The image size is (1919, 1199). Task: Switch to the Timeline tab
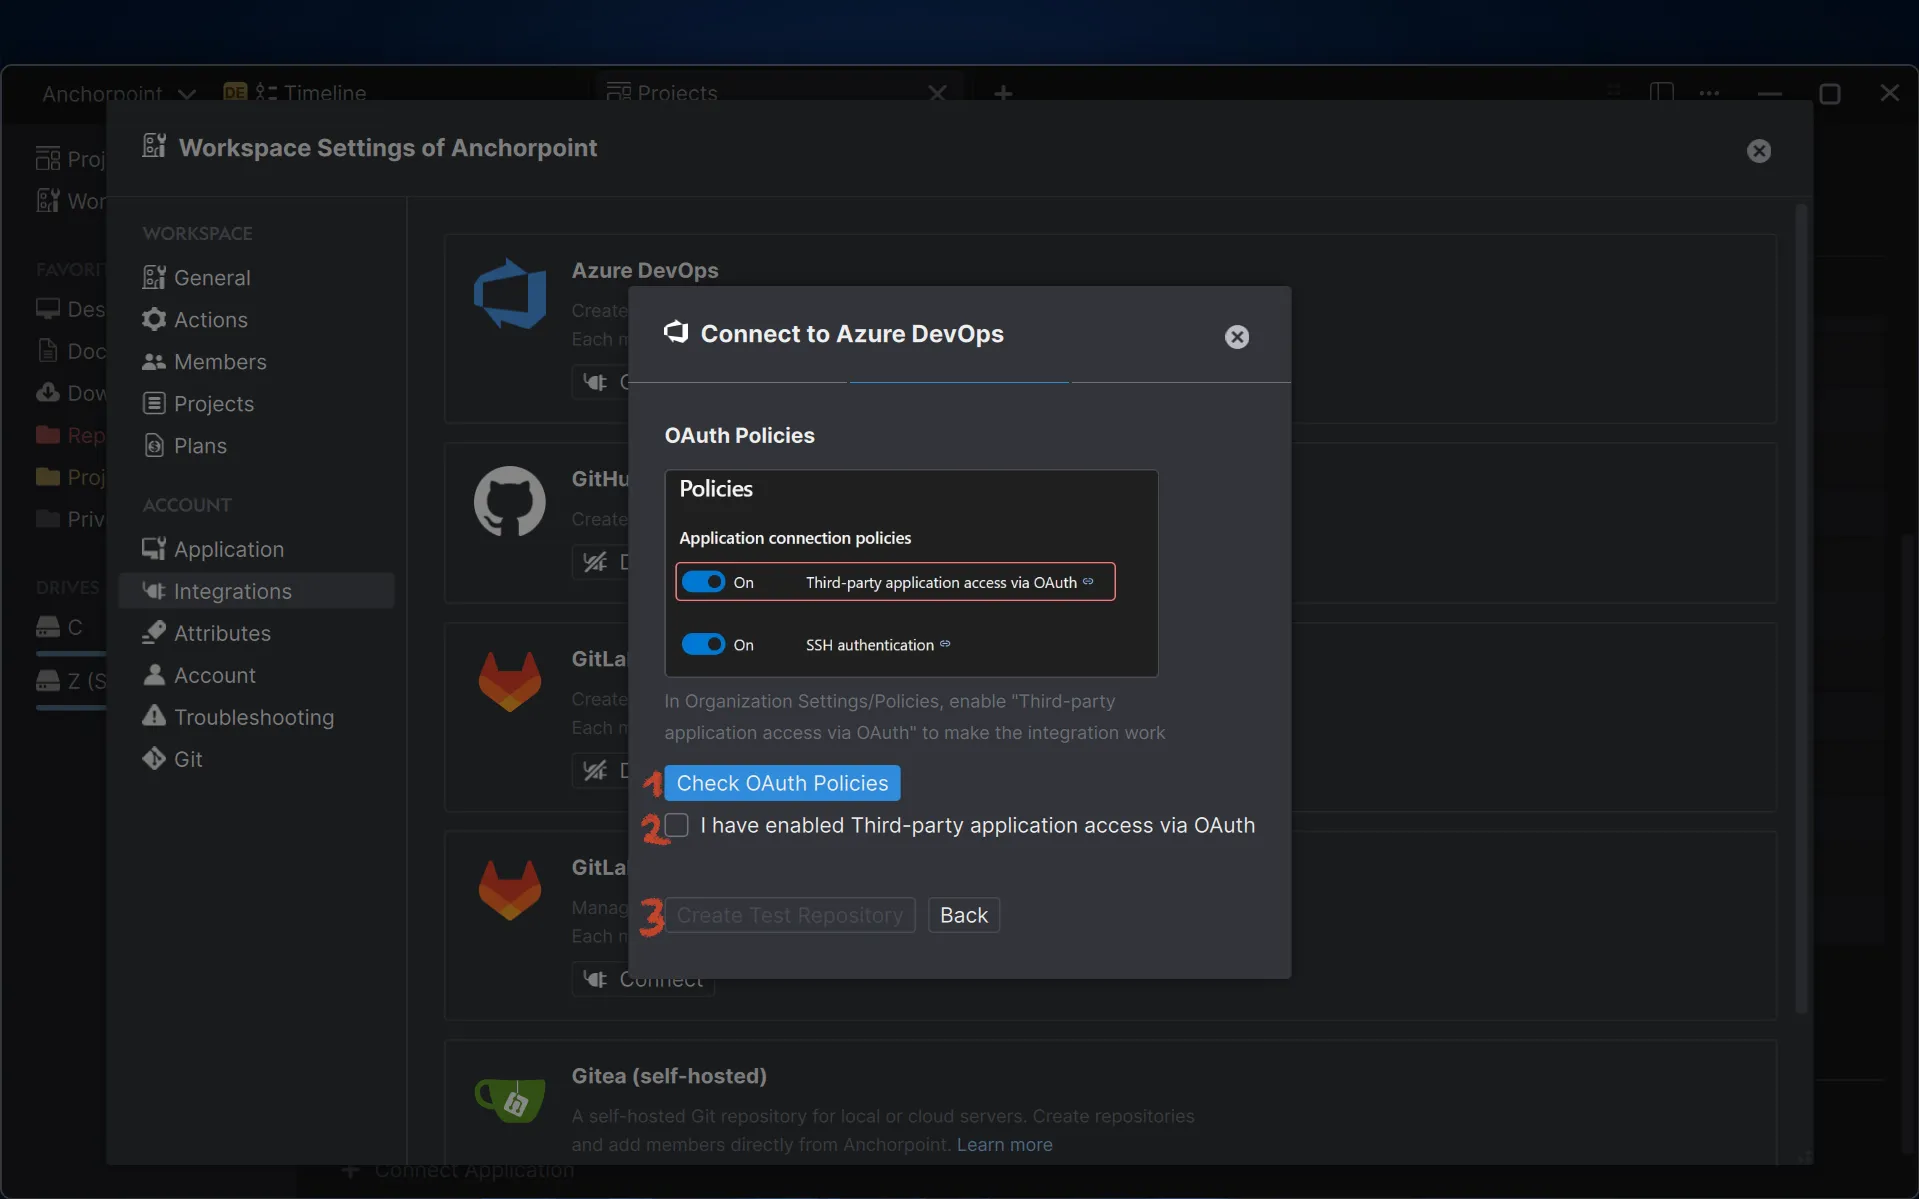click(311, 93)
